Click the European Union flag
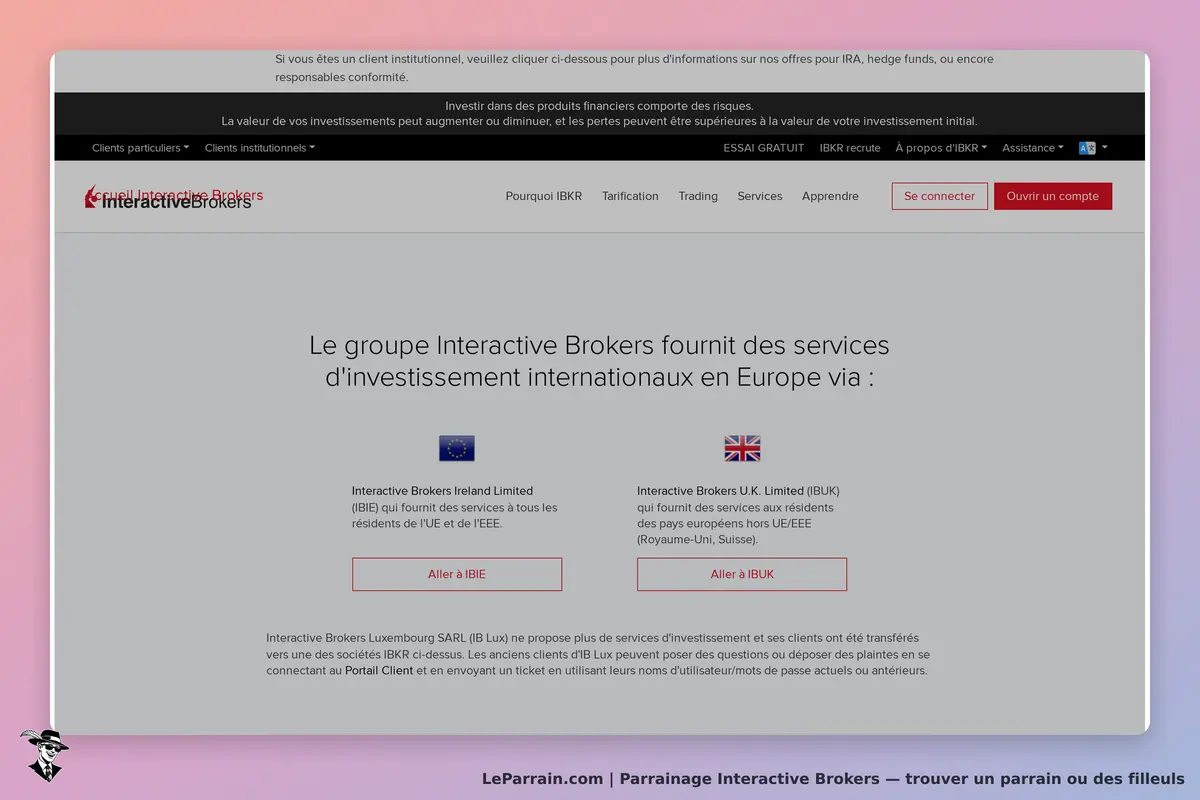This screenshot has width=1200, height=800. 457,448
